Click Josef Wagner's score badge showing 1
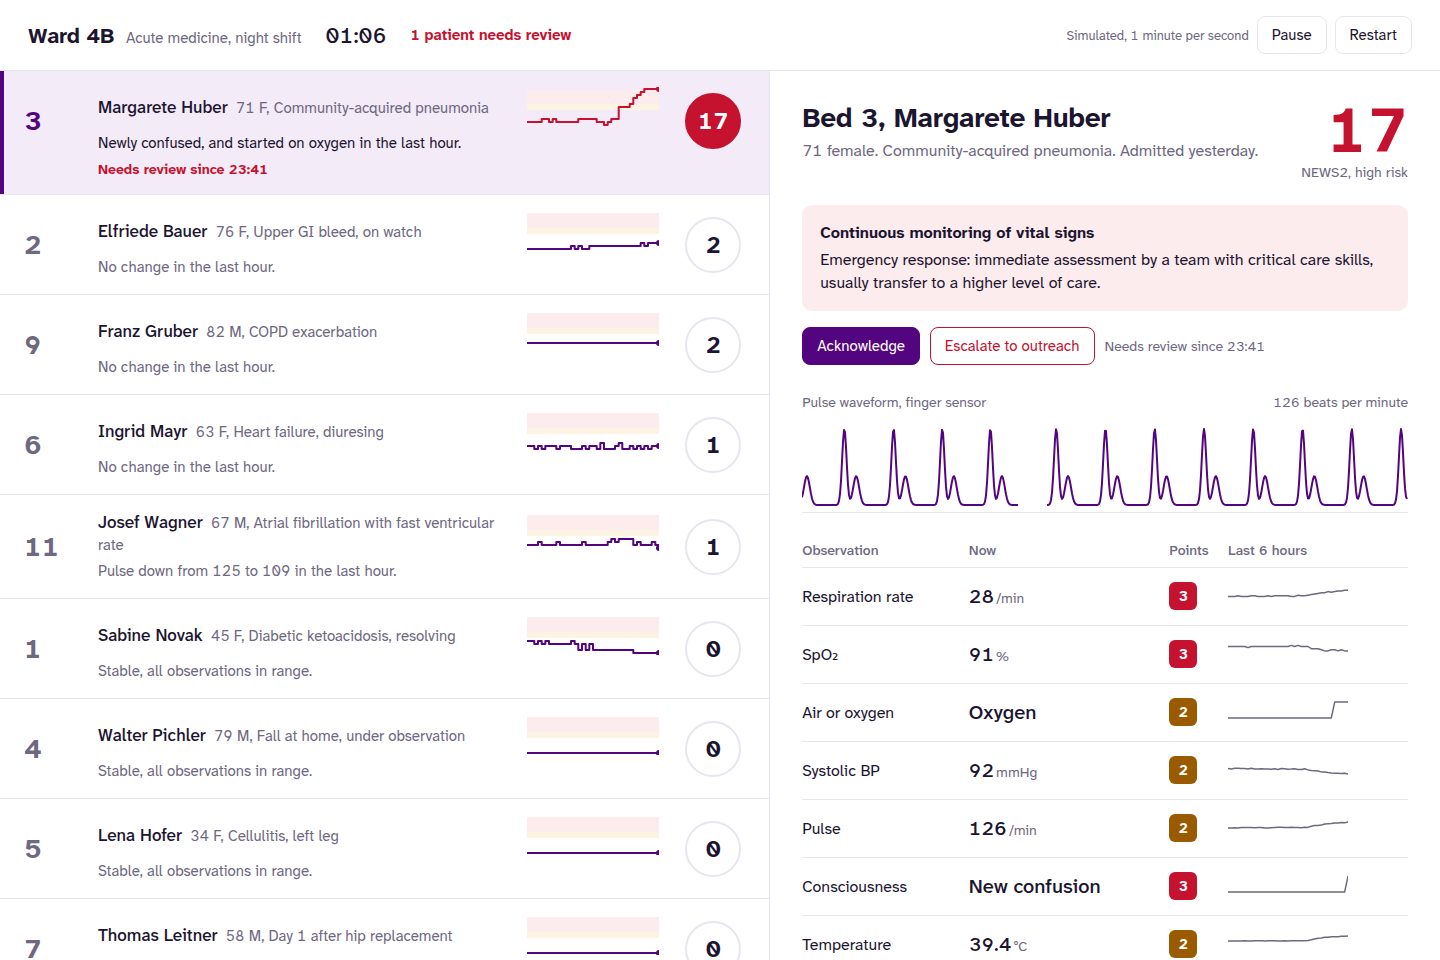Screen dimensions: 1440x960 coord(713,547)
